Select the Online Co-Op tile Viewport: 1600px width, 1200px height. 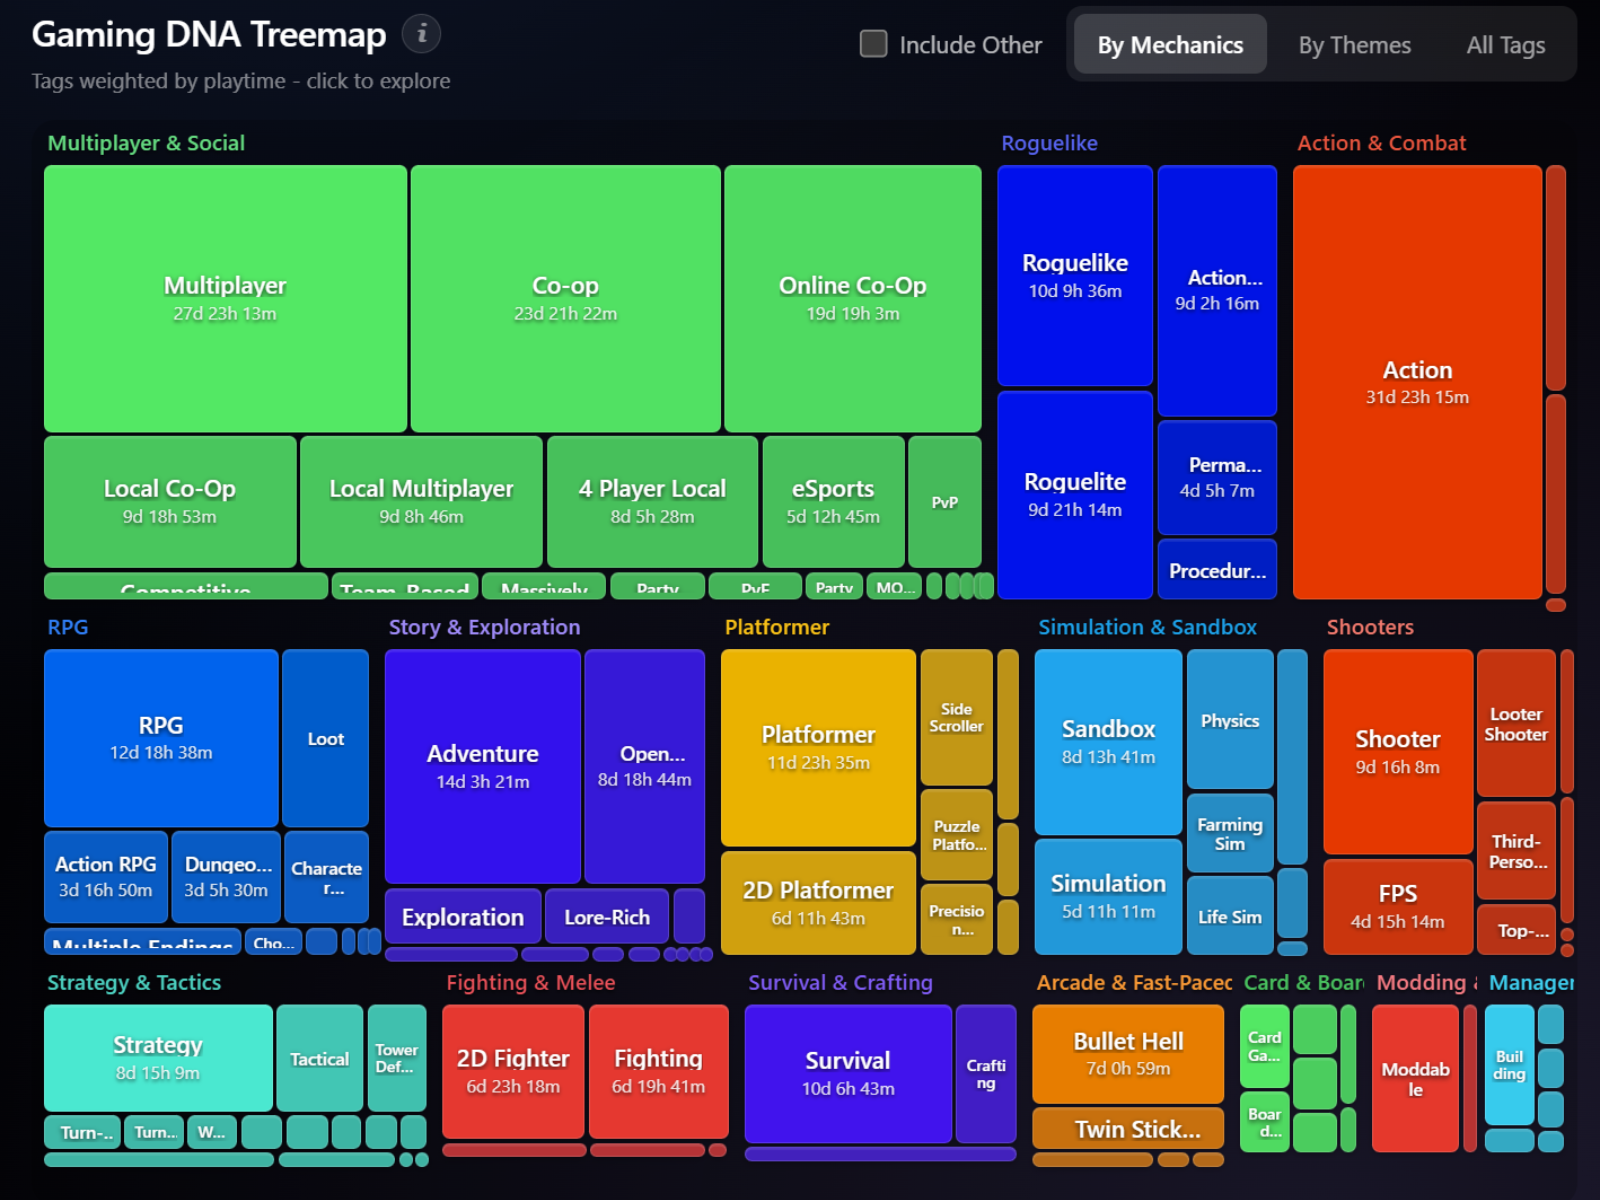852,298
